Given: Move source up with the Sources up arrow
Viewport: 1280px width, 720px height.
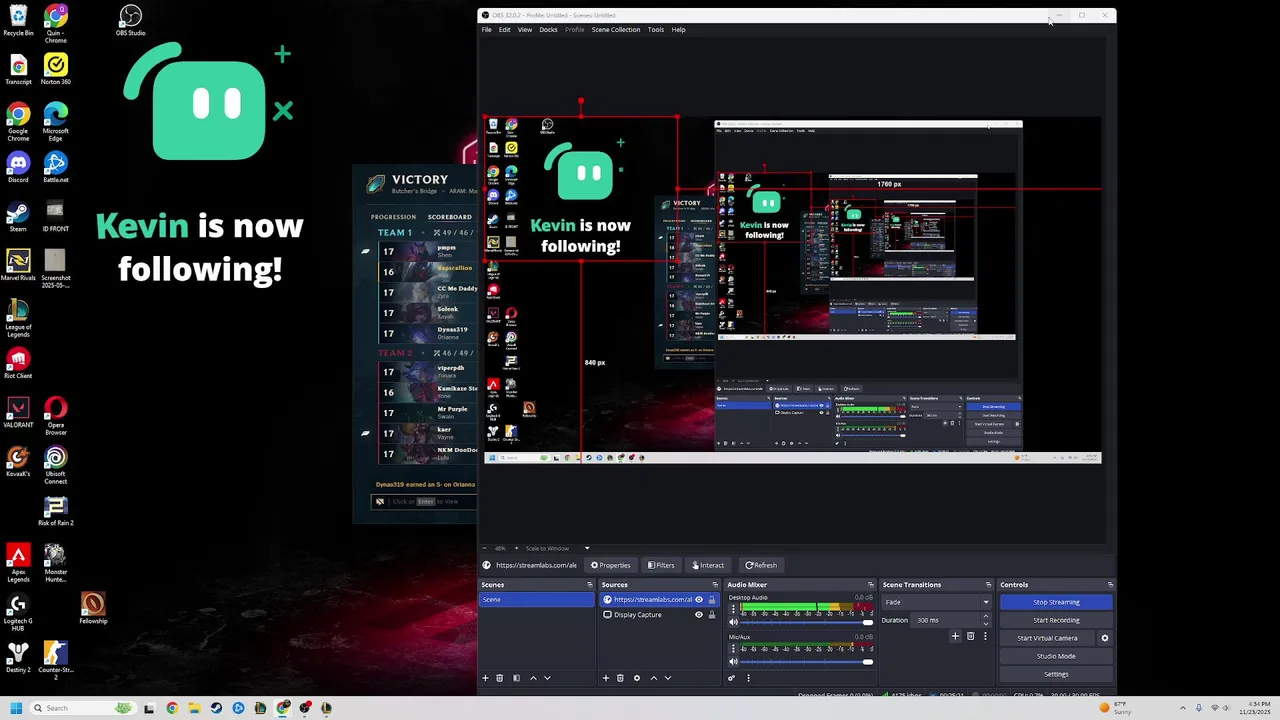Looking at the screenshot, I should tap(654, 678).
